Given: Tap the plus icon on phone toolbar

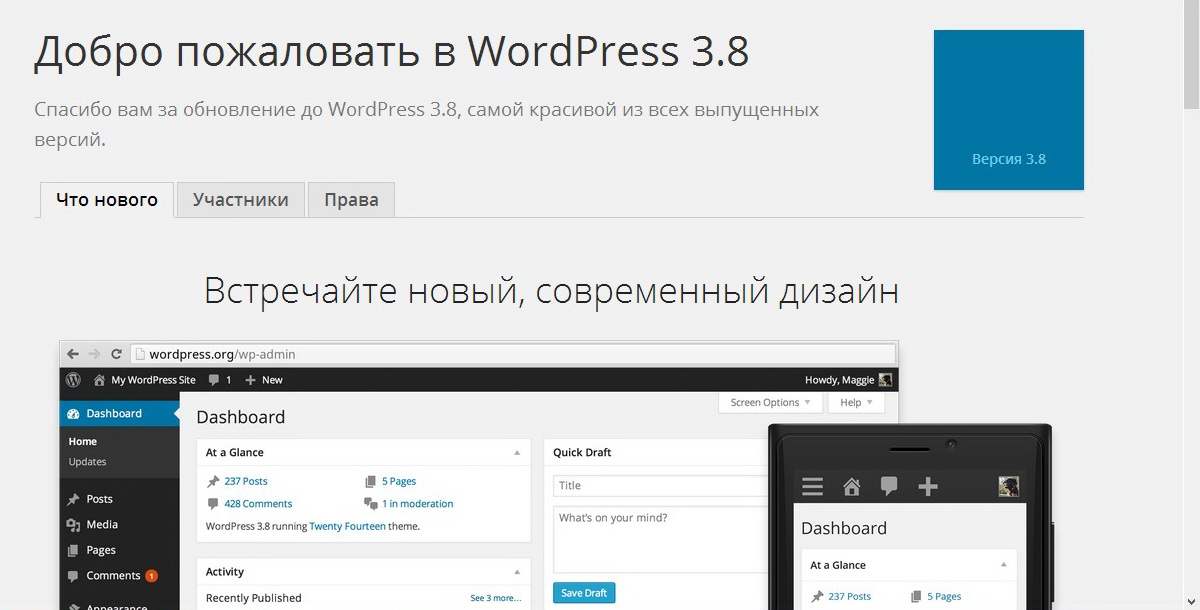Looking at the screenshot, I should (x=928, y=487).
